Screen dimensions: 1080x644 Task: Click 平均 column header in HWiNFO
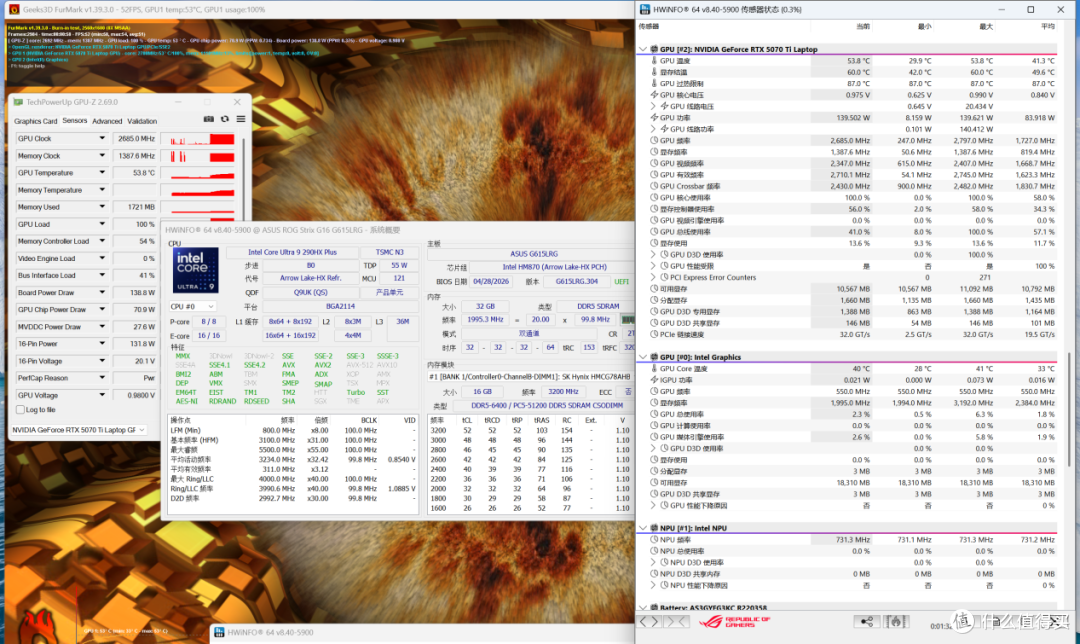click(1048, 26)
